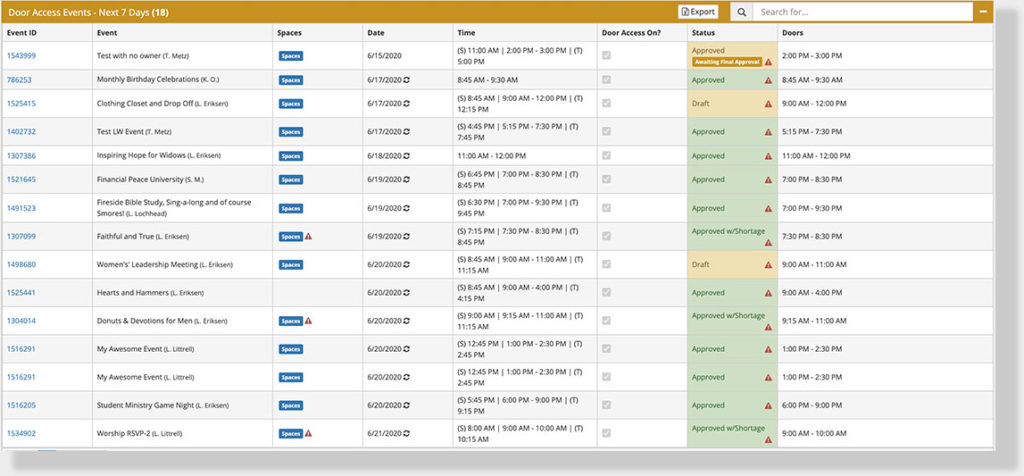The image size is (1024, 476).
Task: Click status warning icon for Faithful and True
Action: (x=769, y=242)
